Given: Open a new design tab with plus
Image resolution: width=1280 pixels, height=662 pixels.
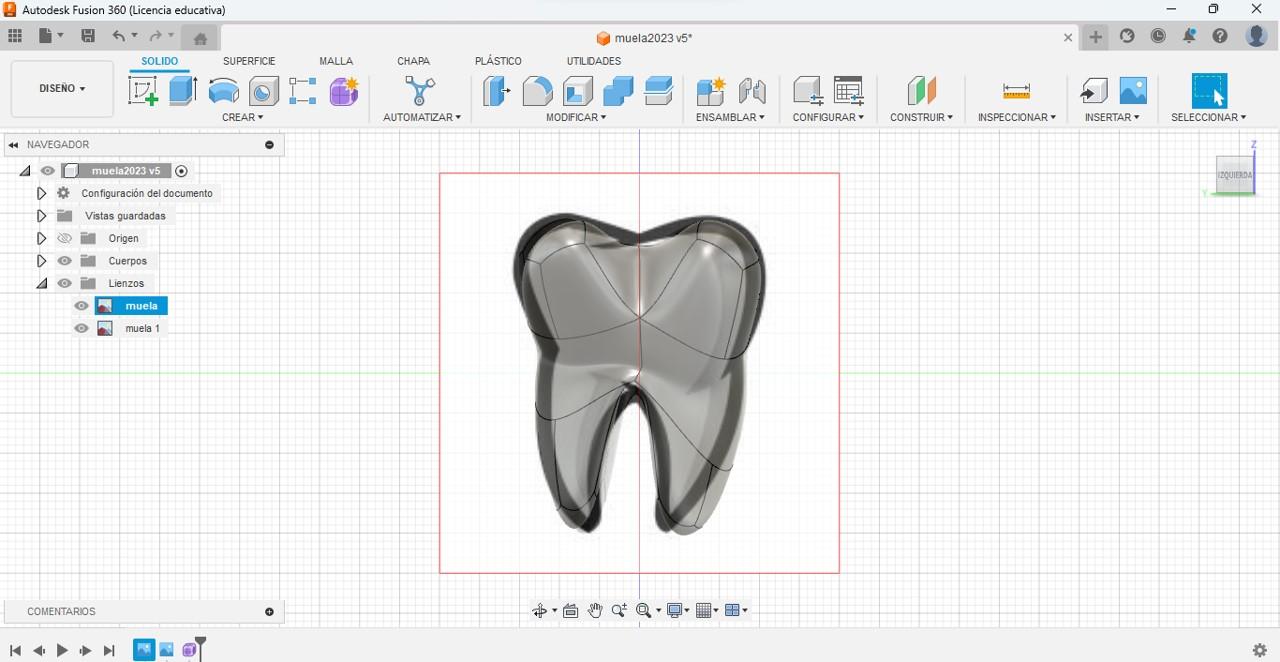Looking at the screenshot, I should (1096, 37).
